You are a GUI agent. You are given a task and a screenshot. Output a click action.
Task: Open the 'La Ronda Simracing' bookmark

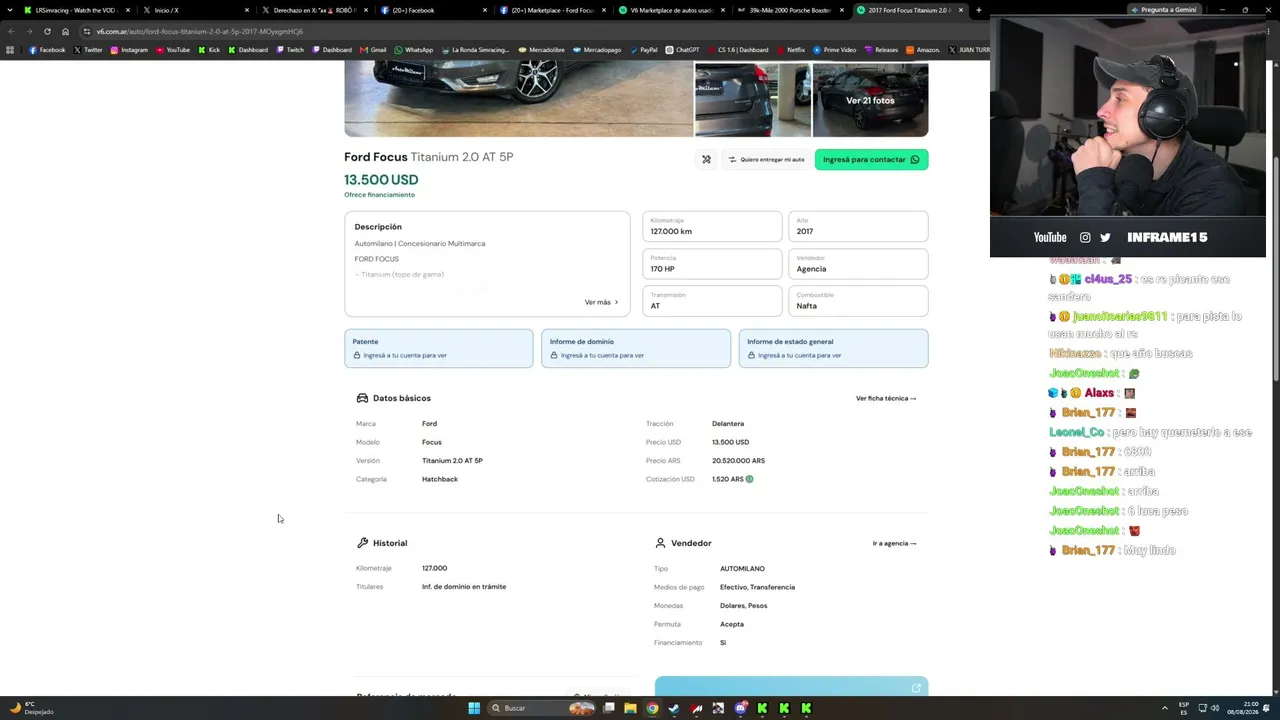[475, 50]
